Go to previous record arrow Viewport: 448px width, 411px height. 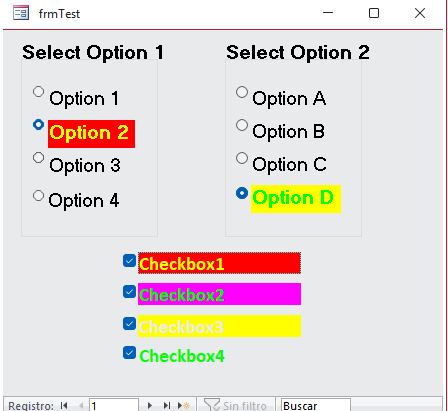pyautogui.click(x=81, y=406)
